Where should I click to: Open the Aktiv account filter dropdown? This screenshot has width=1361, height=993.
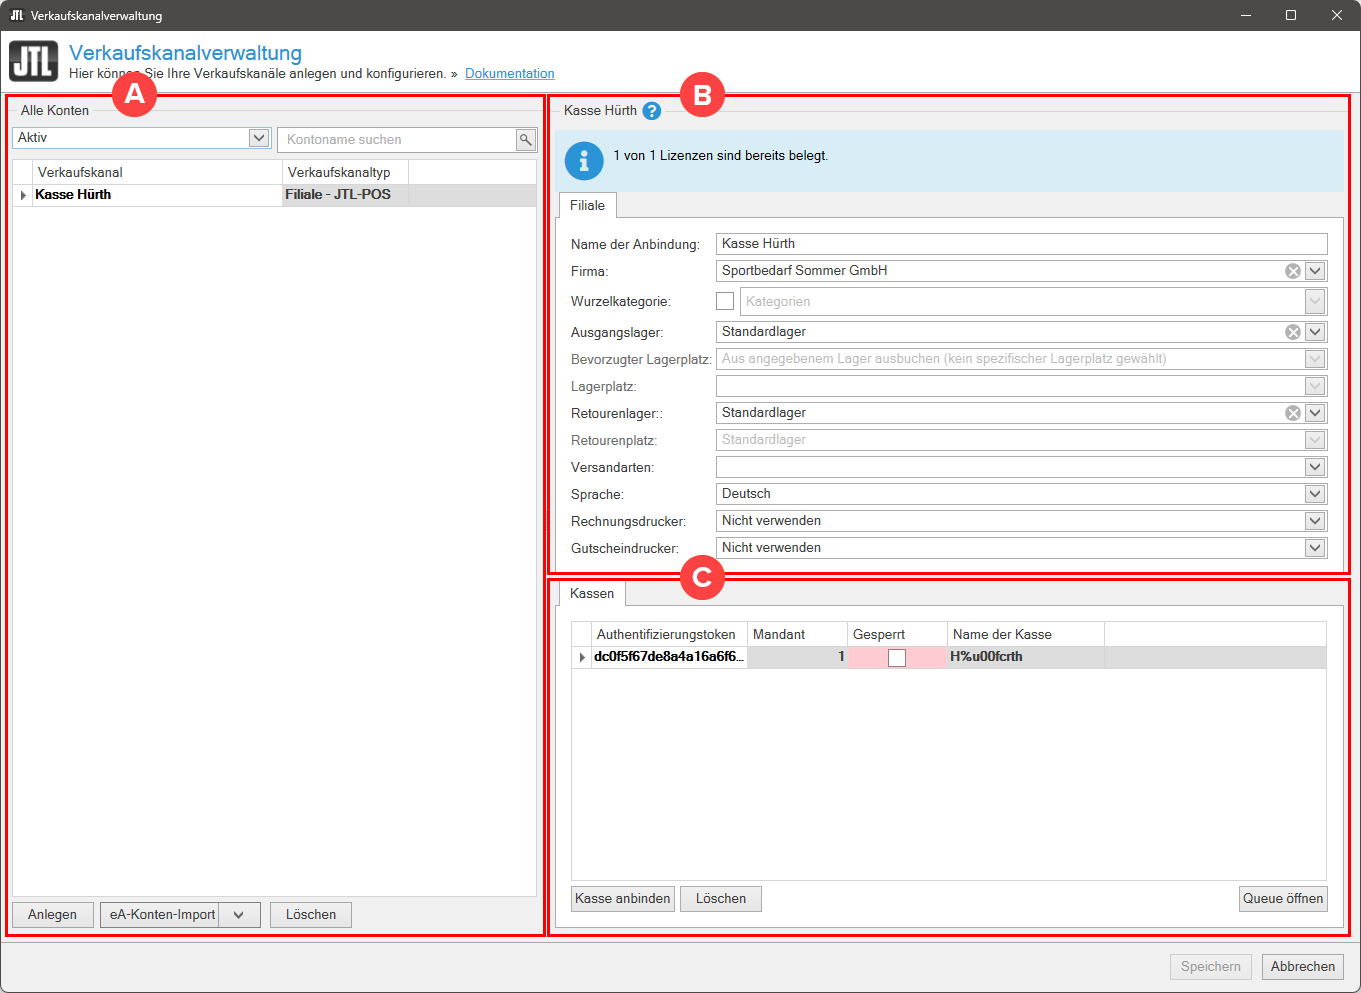(259, 138)
